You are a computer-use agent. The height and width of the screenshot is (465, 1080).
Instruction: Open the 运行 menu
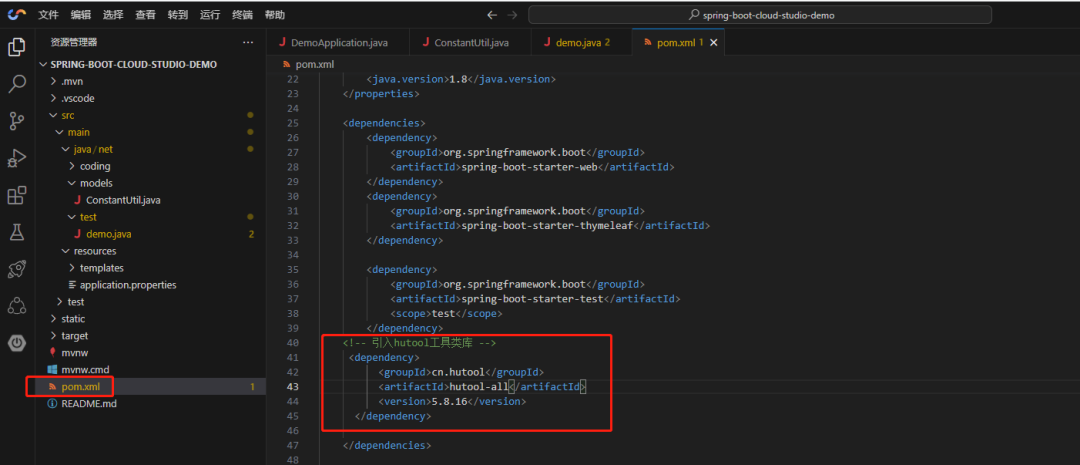pos(210,14)
